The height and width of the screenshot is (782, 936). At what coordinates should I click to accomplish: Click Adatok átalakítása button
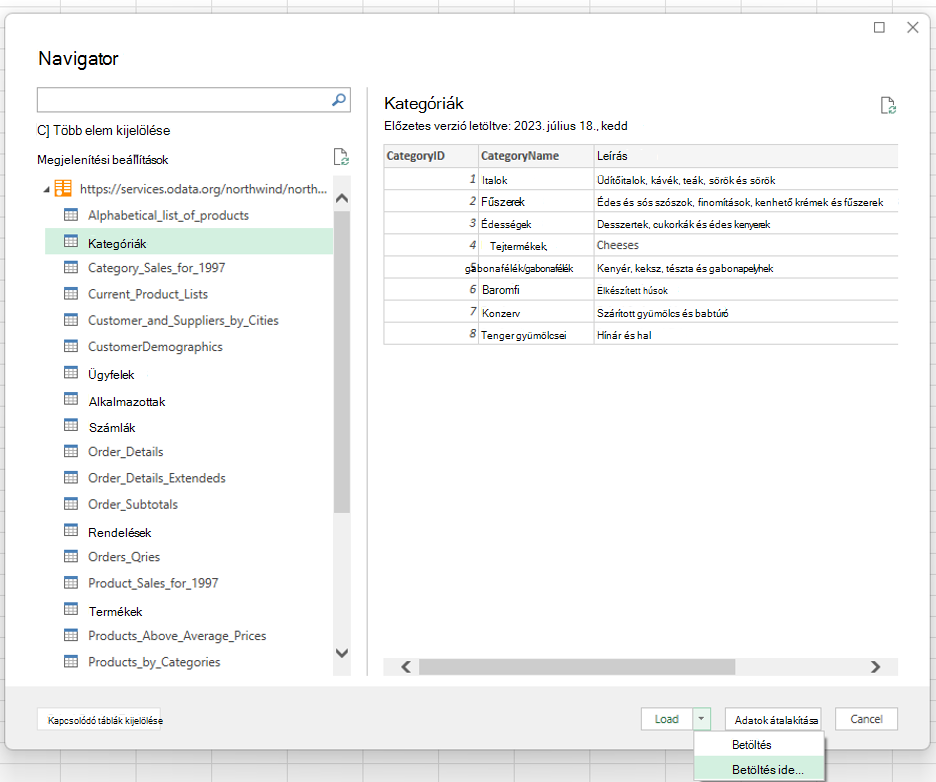[x=774, y=719]
